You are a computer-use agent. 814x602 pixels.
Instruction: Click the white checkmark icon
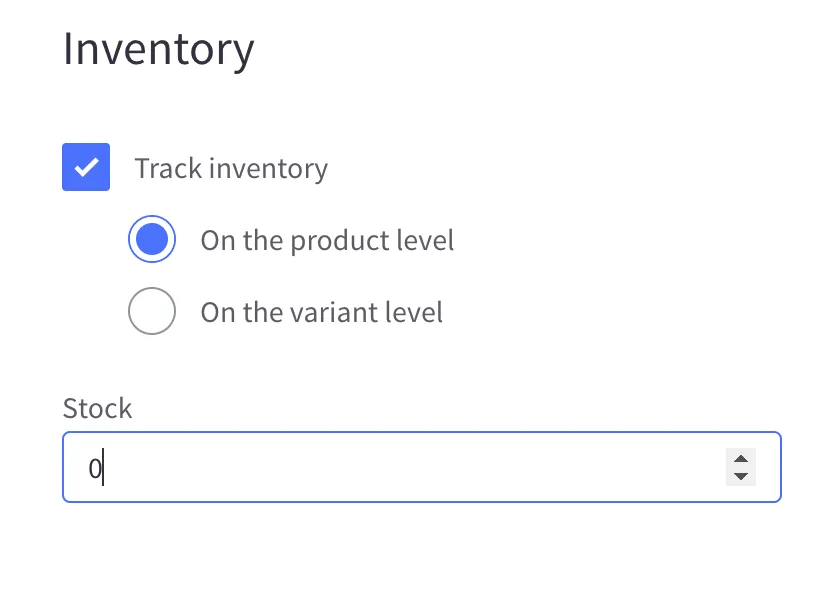click(86, 167)
